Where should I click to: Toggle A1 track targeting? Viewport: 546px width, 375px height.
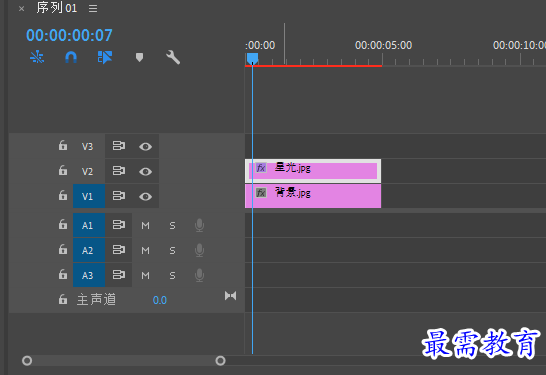89,225
